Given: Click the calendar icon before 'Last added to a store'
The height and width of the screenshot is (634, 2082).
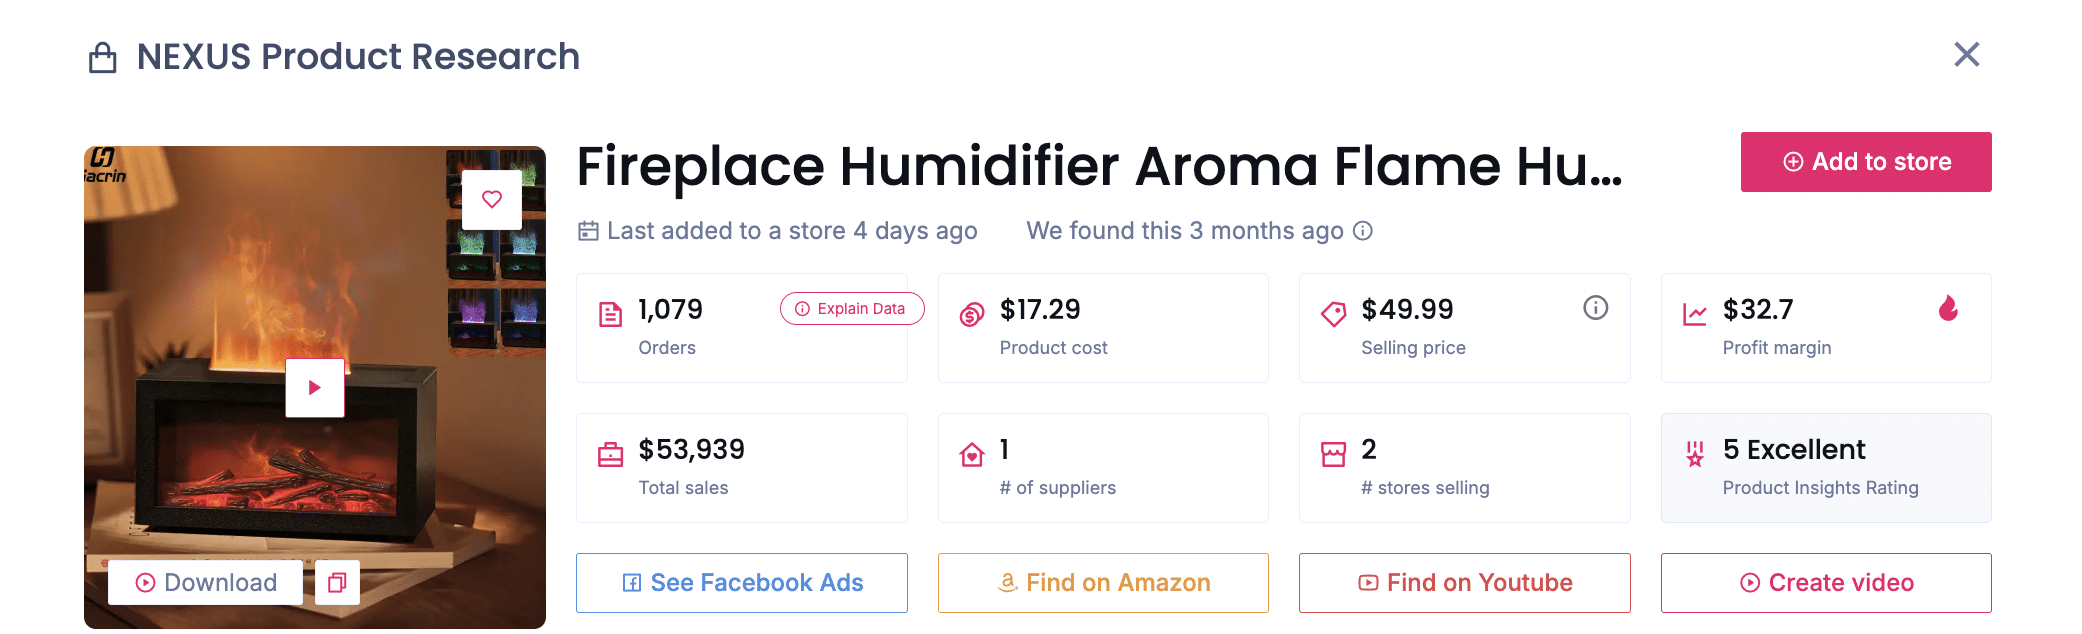Looking at the screenshot, I should pos(587,230).
